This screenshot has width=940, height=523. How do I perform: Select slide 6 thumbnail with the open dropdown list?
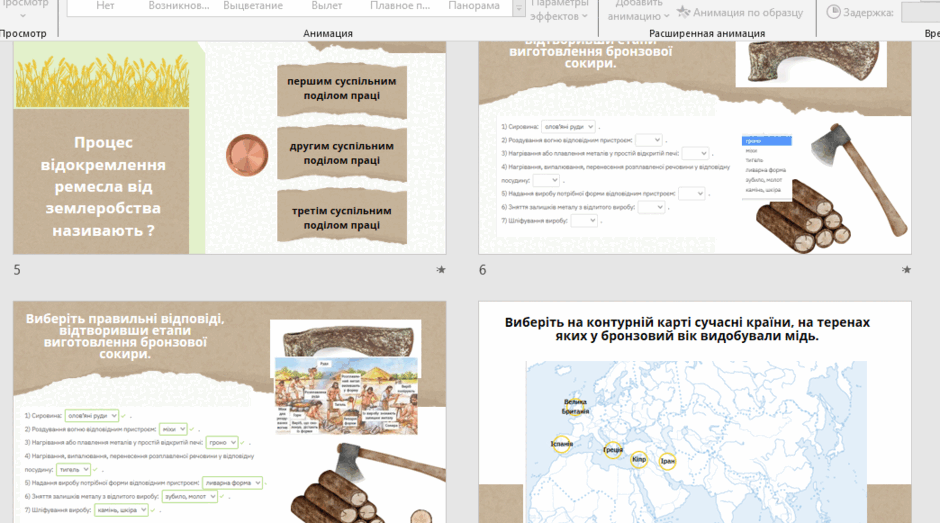click(695, 148)
